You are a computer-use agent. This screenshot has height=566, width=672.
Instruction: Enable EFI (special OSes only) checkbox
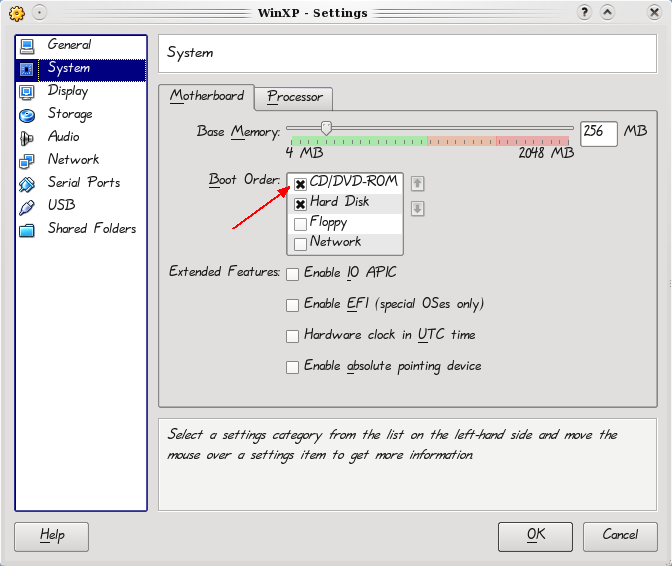pyautogui.click(x=292, y=305)
